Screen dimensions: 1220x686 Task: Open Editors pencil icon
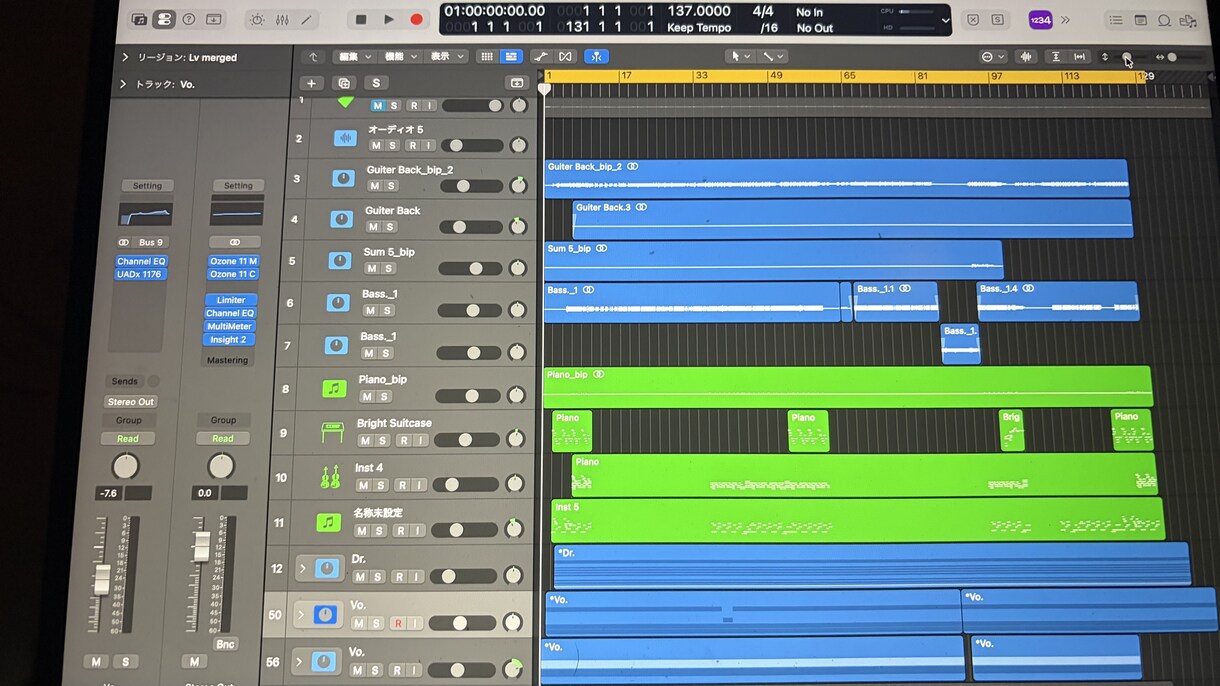(x=306, y=20)
